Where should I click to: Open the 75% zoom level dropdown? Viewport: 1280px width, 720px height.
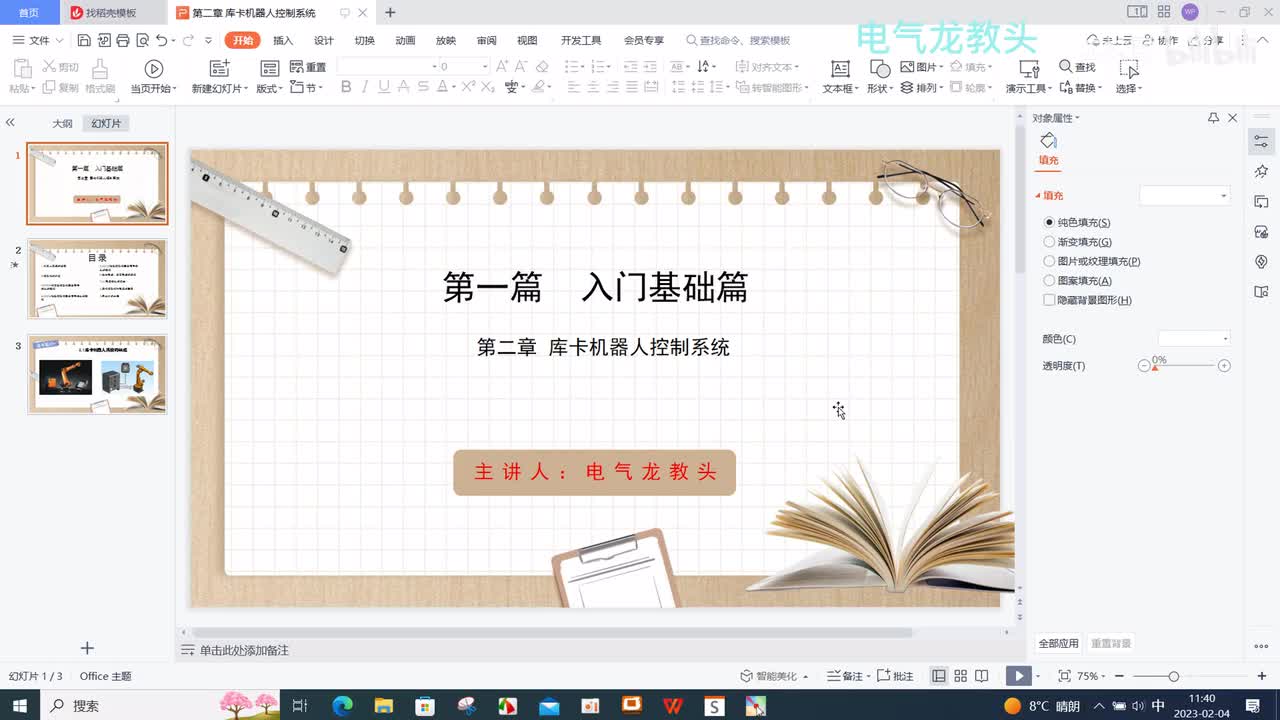(x=1092, y=676)
